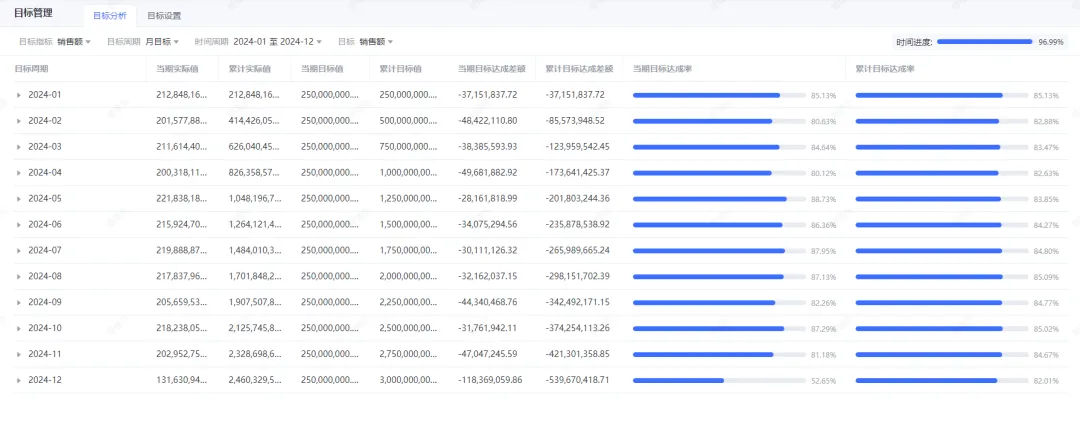Expand the 2024-03 row arrow
The width and height of the screenshot is (1080, 424).
coord(19,147)
